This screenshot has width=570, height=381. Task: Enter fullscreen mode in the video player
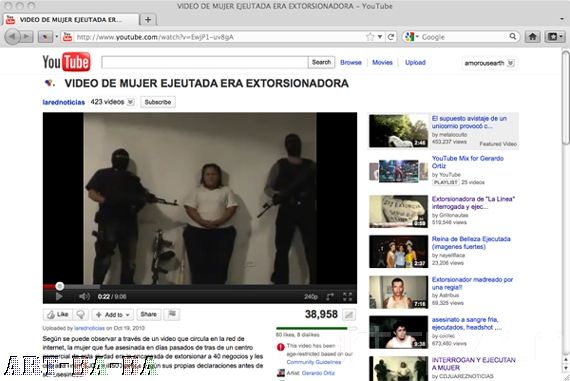pyautogui.click(x=348, y=297)
